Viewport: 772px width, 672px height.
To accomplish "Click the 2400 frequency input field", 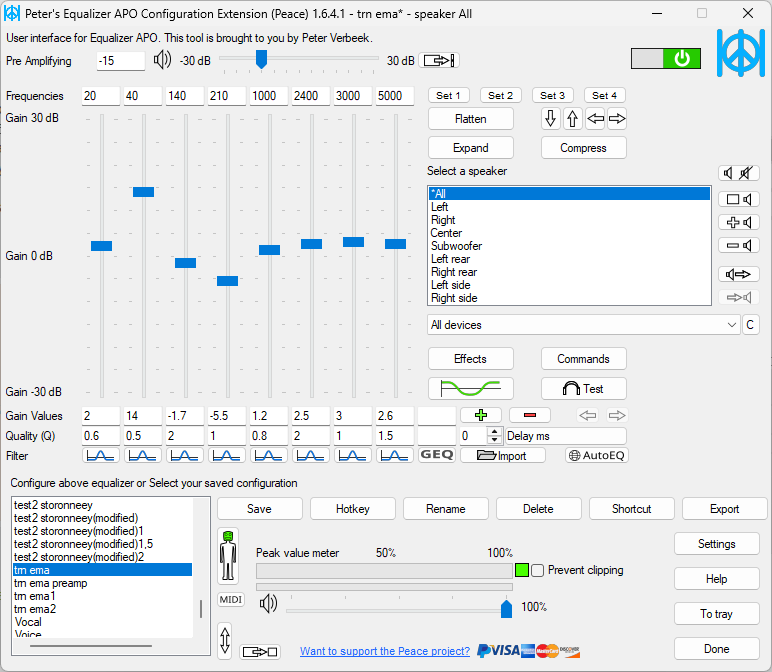I will (x=311, y=96).
